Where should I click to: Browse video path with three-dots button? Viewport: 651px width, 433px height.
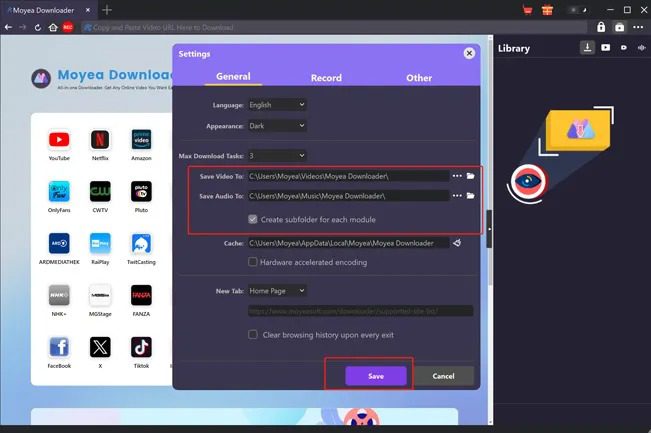457,175
